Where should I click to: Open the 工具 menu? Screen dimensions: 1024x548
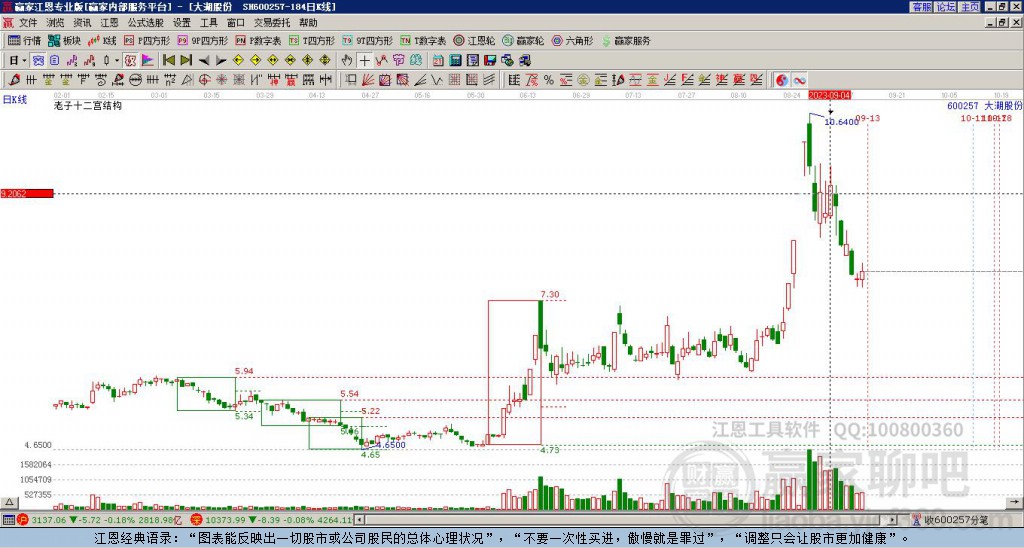[x=209, y=23]
